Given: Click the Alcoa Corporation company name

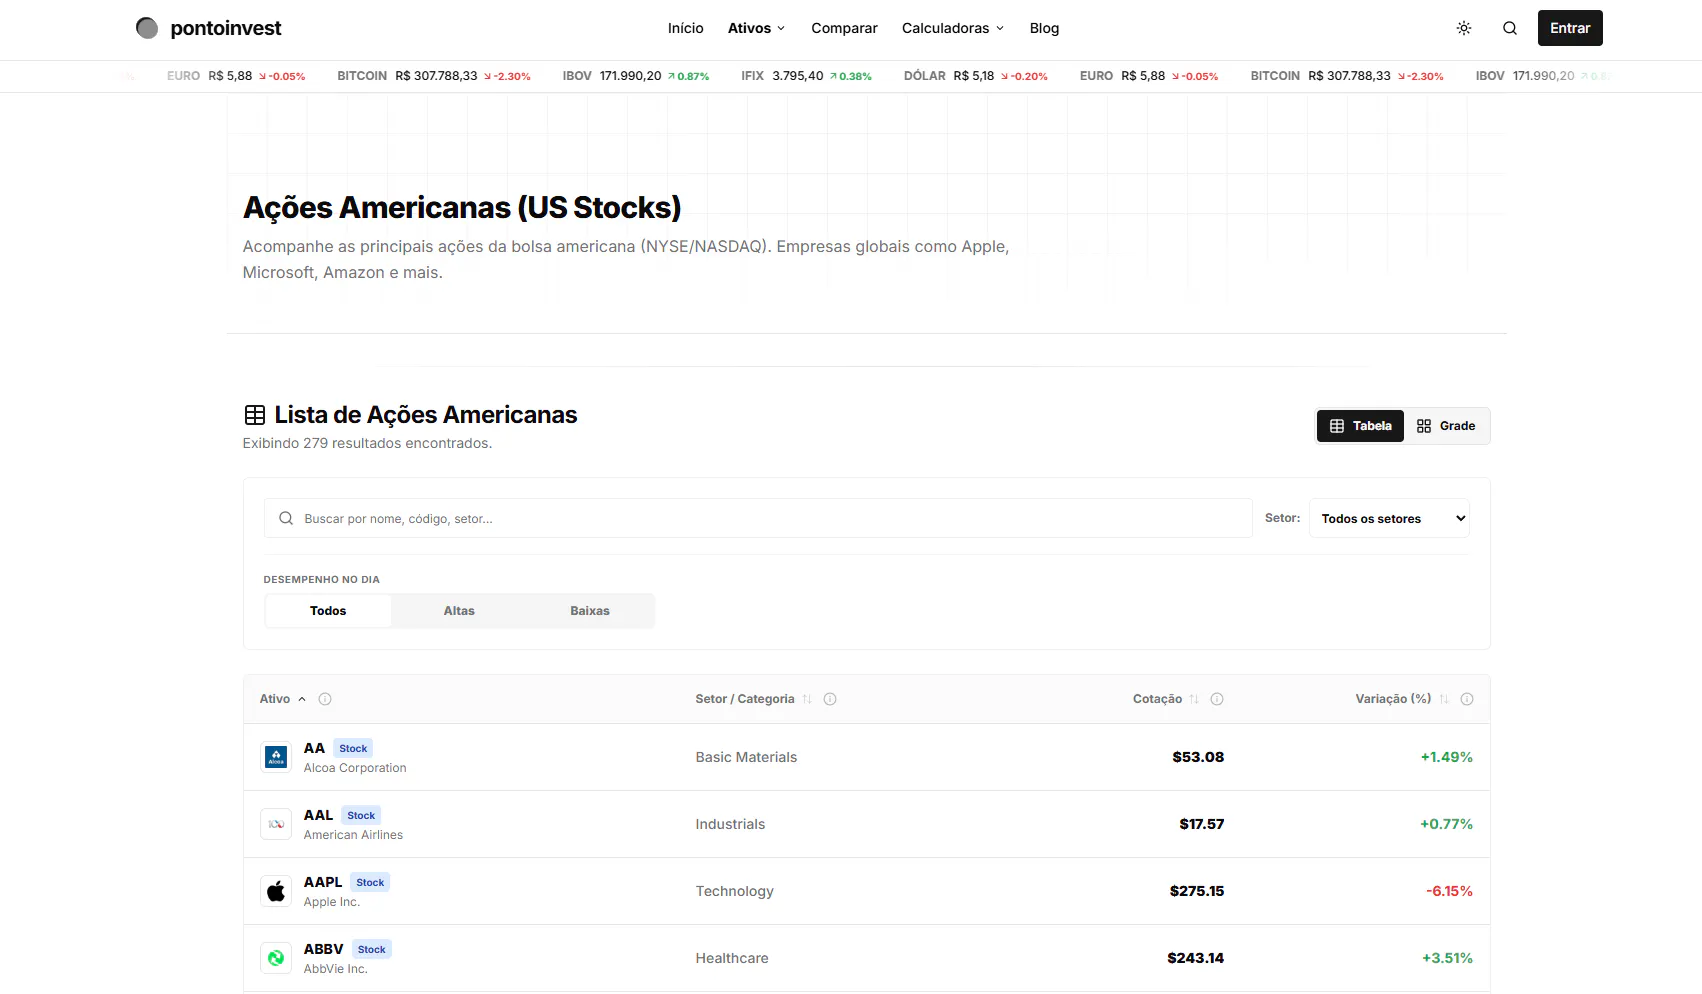Looking at the screenshot, I should [355, 768].
